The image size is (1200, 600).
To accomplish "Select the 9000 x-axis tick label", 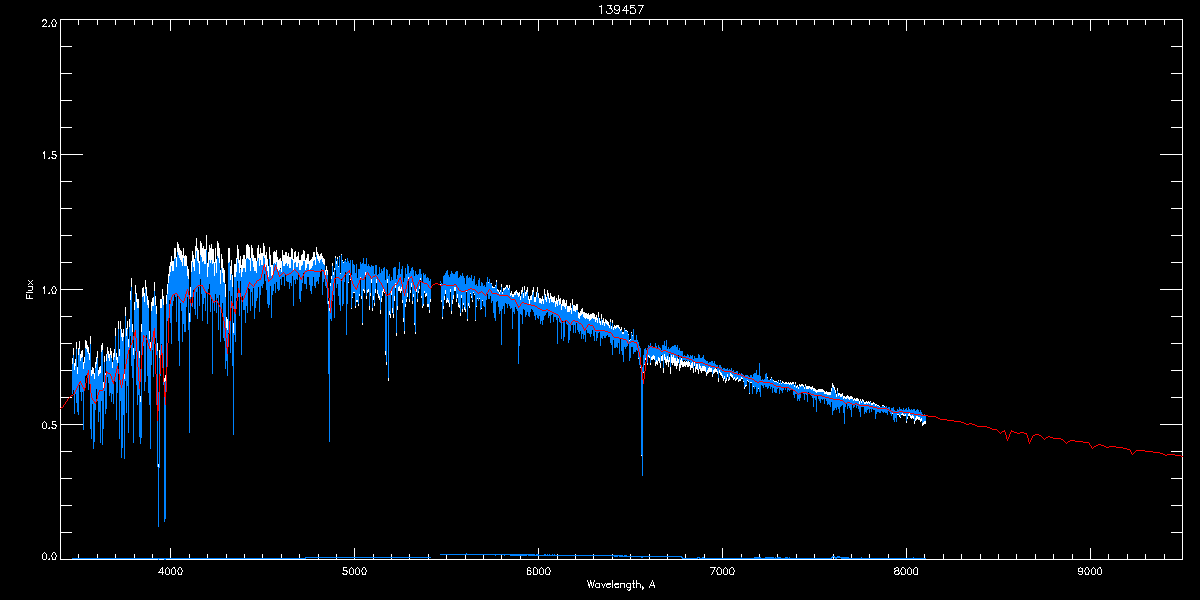I will [x=1090, y=572].
